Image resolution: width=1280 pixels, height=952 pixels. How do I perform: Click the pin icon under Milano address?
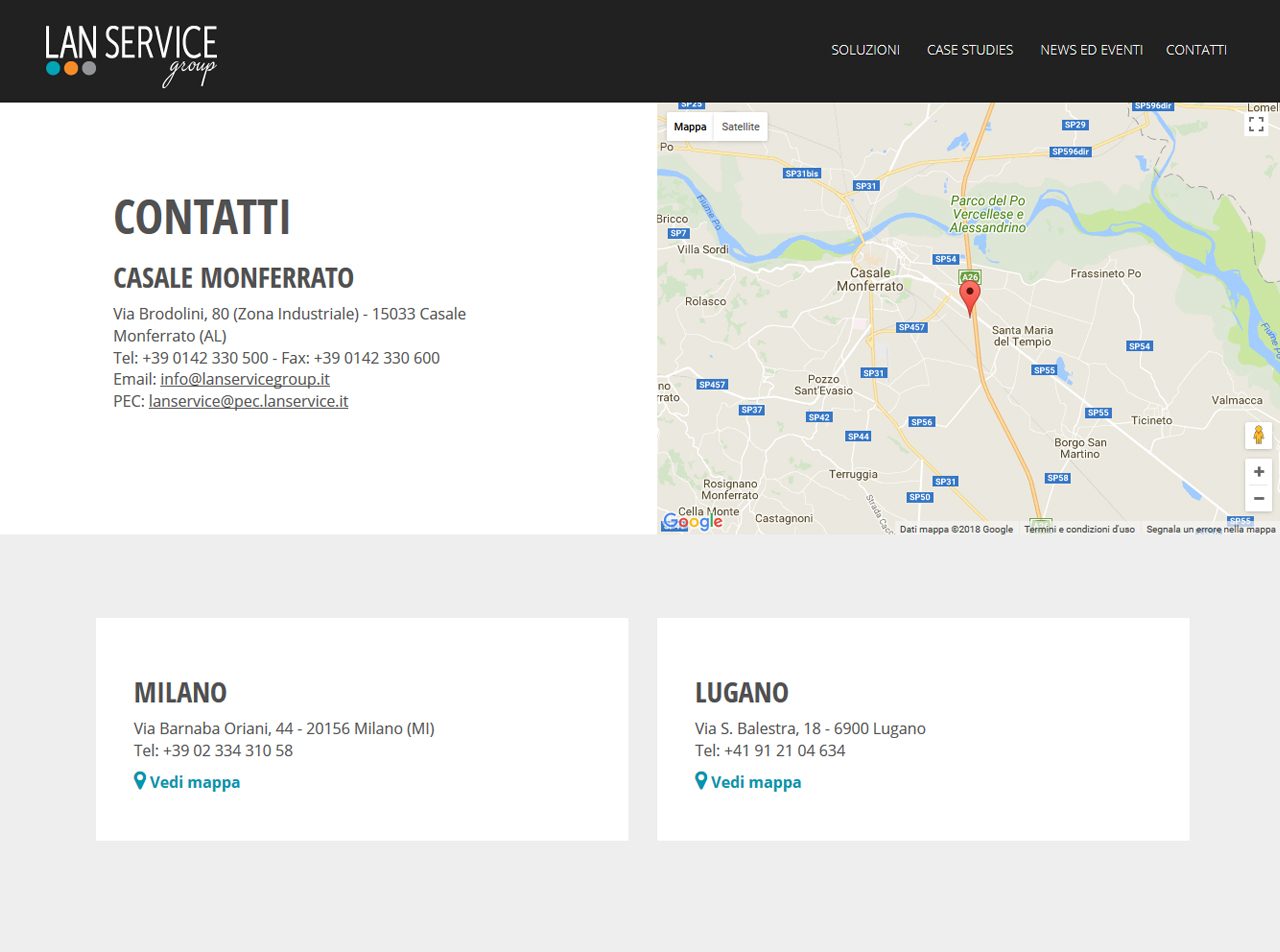pyautogui.click(x=140, y=781)
